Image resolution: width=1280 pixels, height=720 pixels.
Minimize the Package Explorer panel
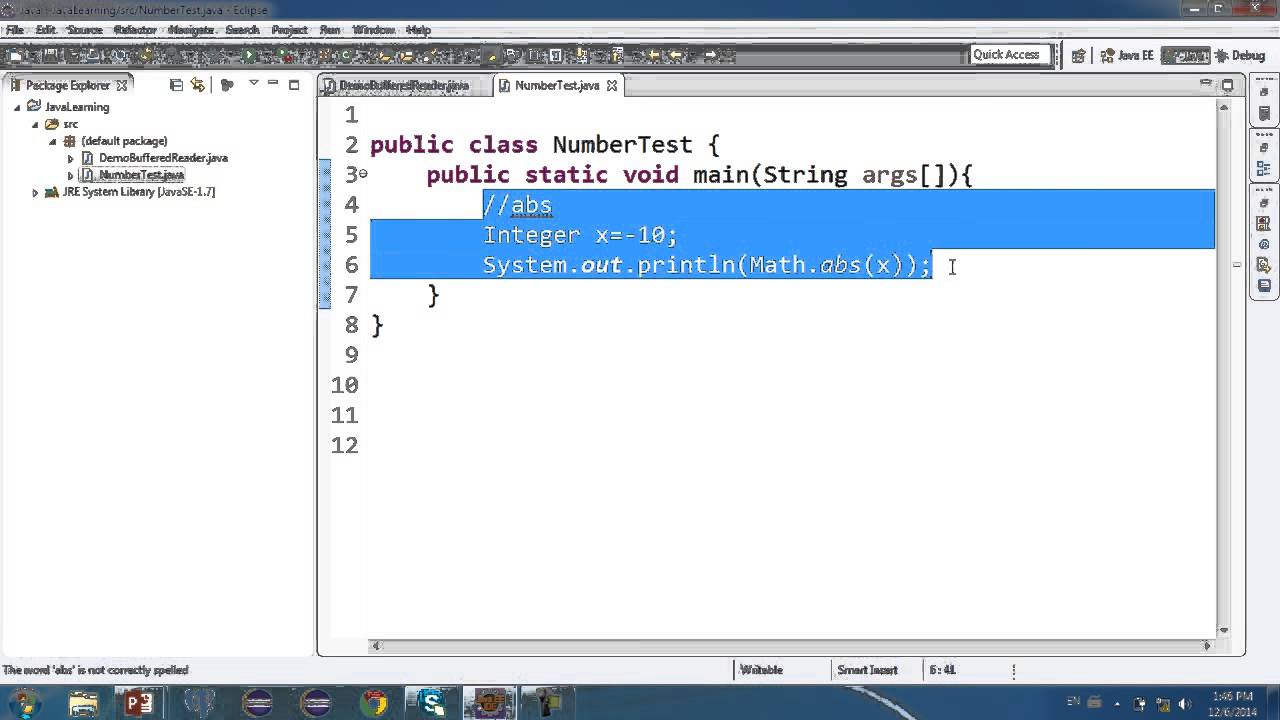[x=274, y=85]
